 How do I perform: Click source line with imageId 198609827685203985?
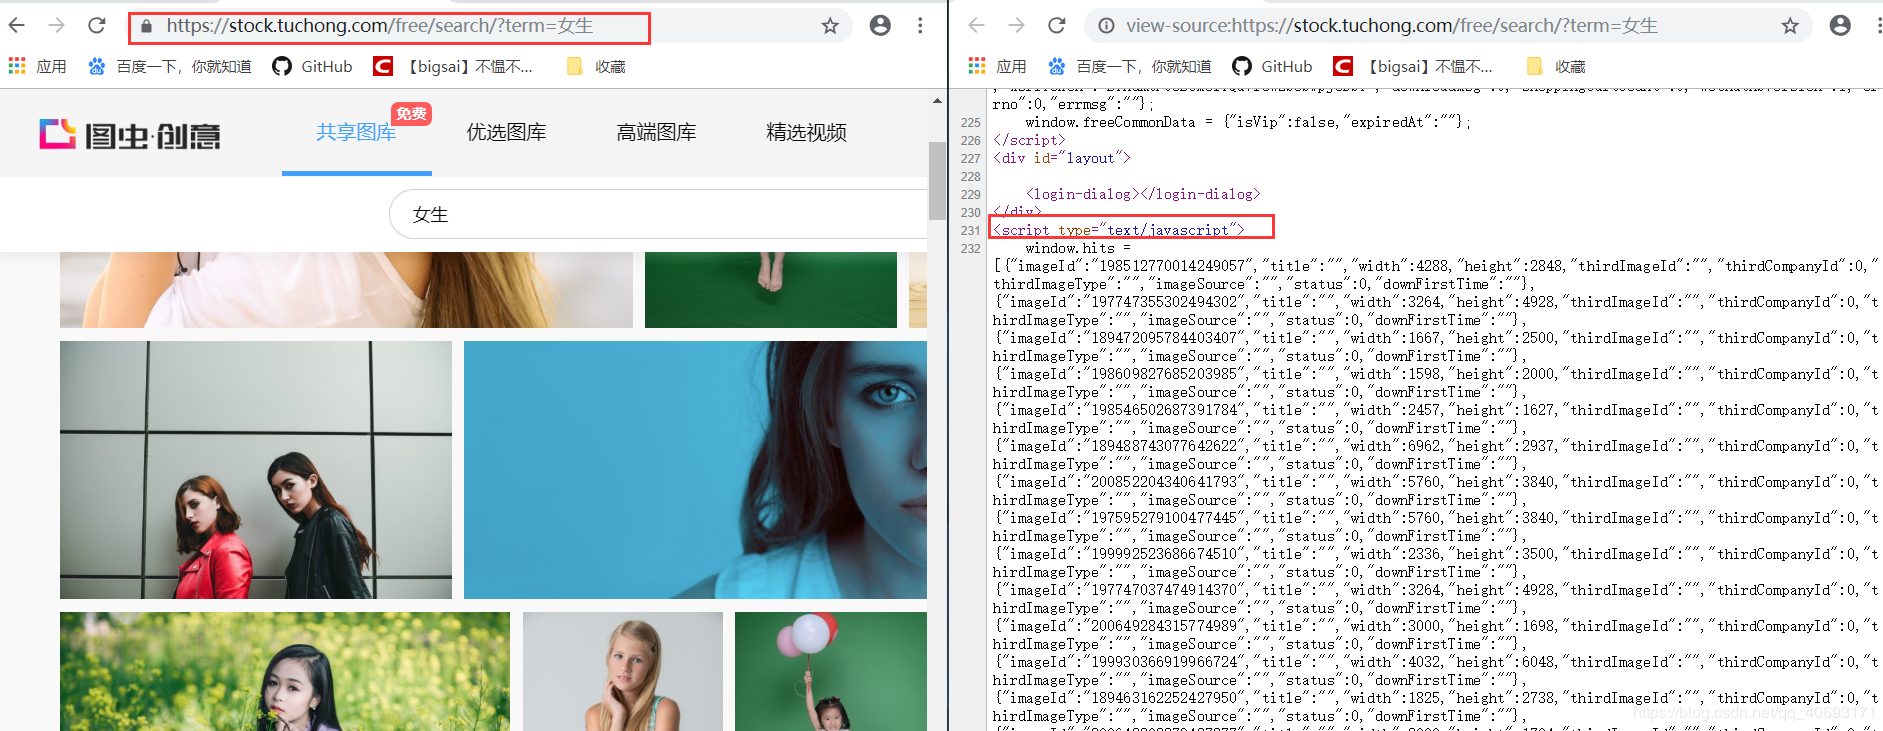[x=1436, y=383]
